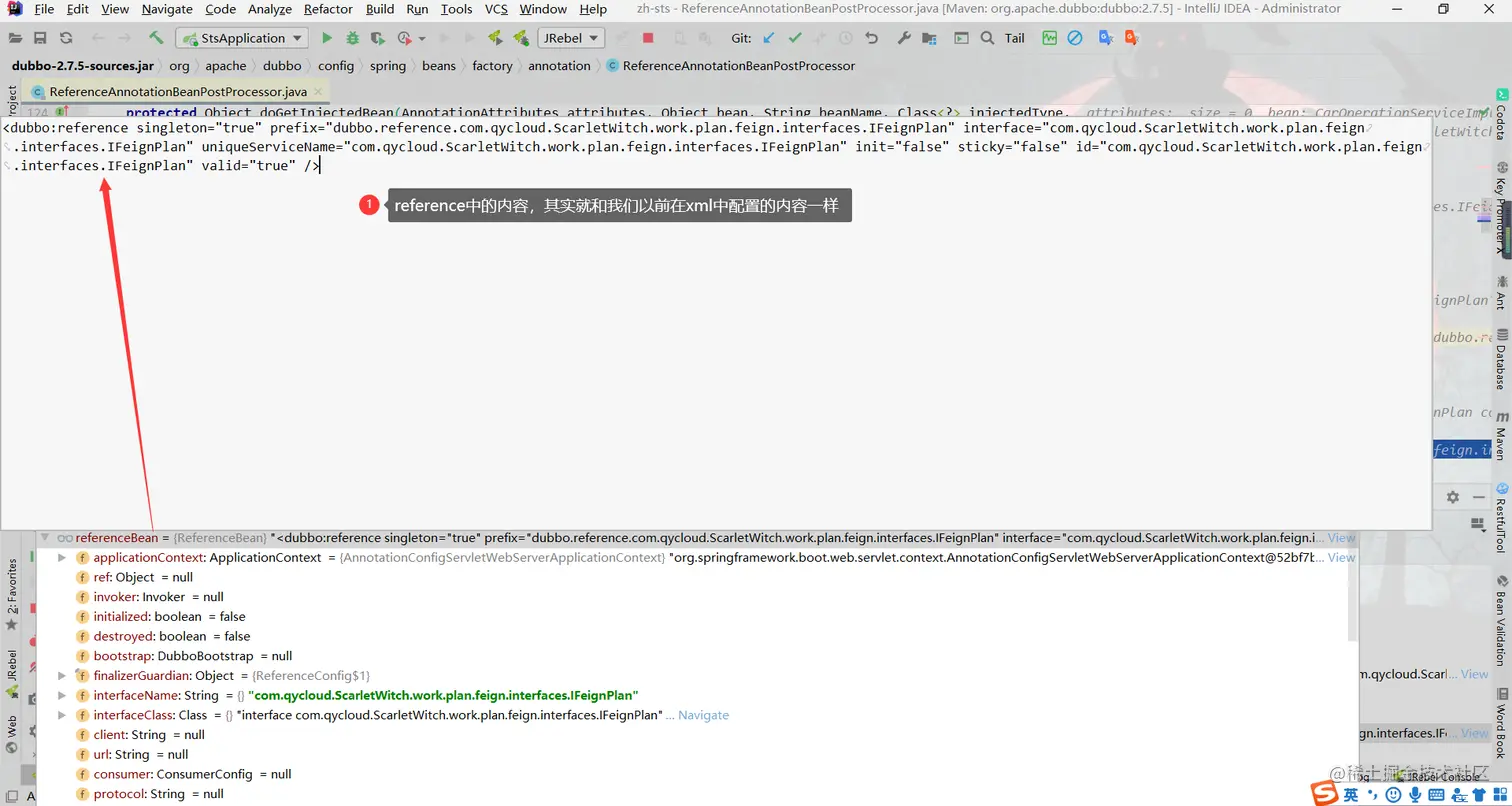Viewport: 1512px width, 806px height.
Task: Open the VCS menu
Action: click(x=496, y=9)
